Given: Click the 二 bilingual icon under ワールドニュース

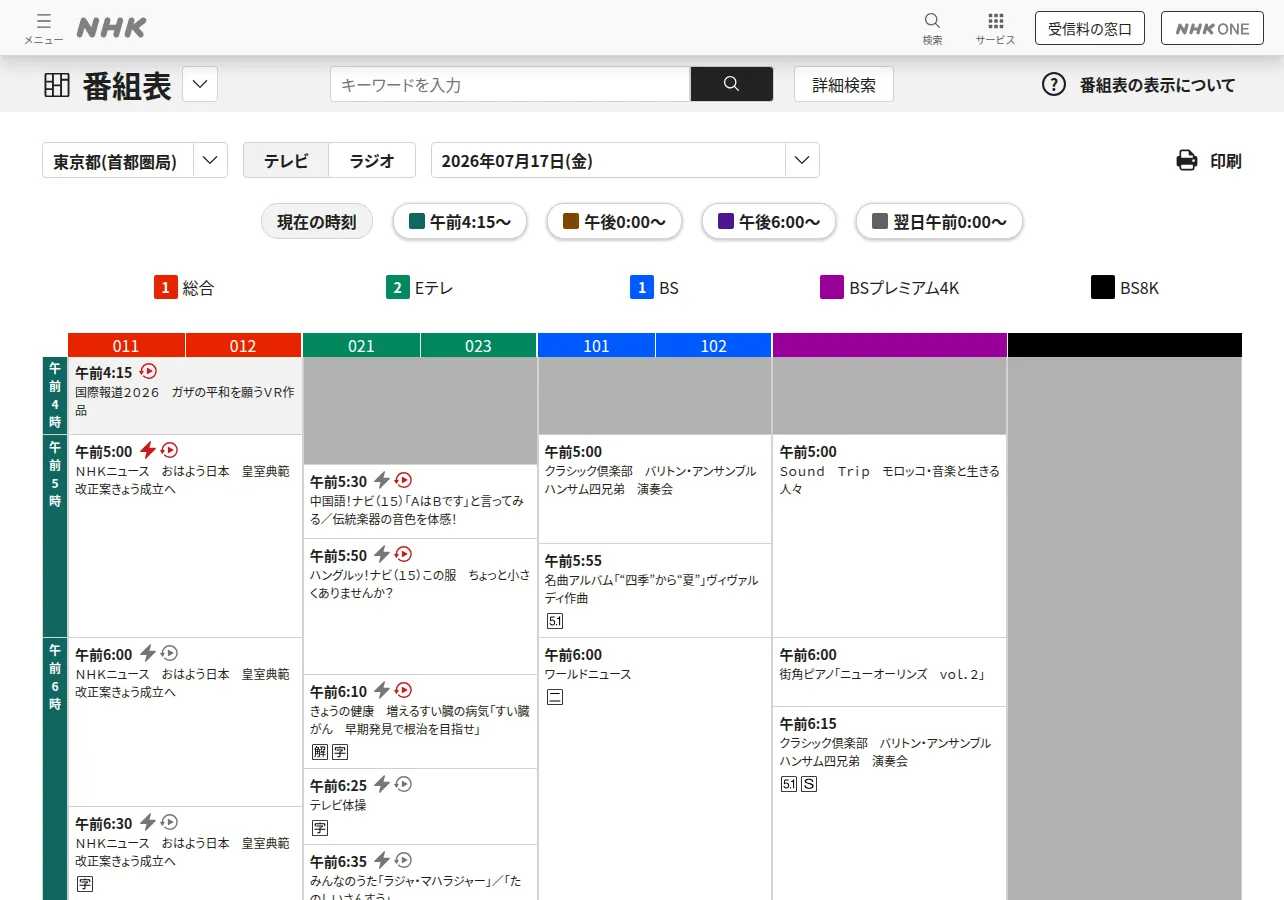Looking at the screenshot, I should 555,697.
